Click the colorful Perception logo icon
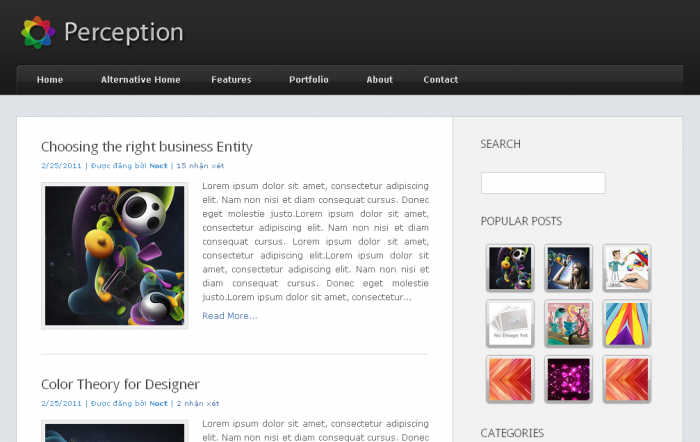The image size is (700, 442). (37, 32)
